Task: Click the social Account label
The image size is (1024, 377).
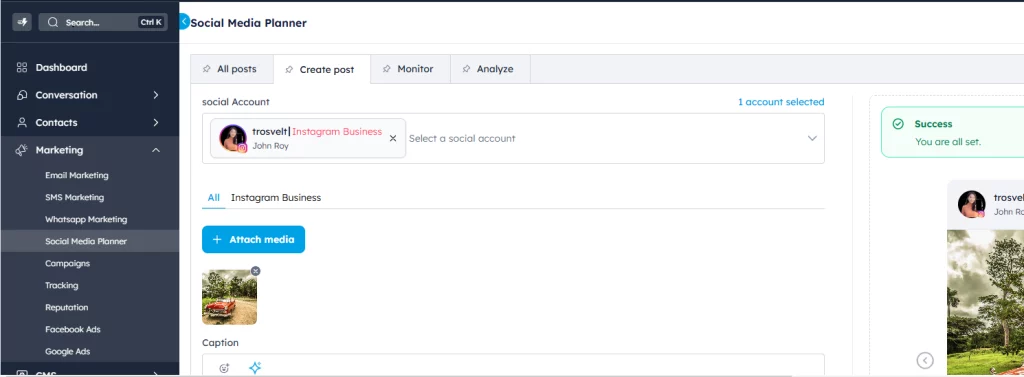Action: point(236,102)
